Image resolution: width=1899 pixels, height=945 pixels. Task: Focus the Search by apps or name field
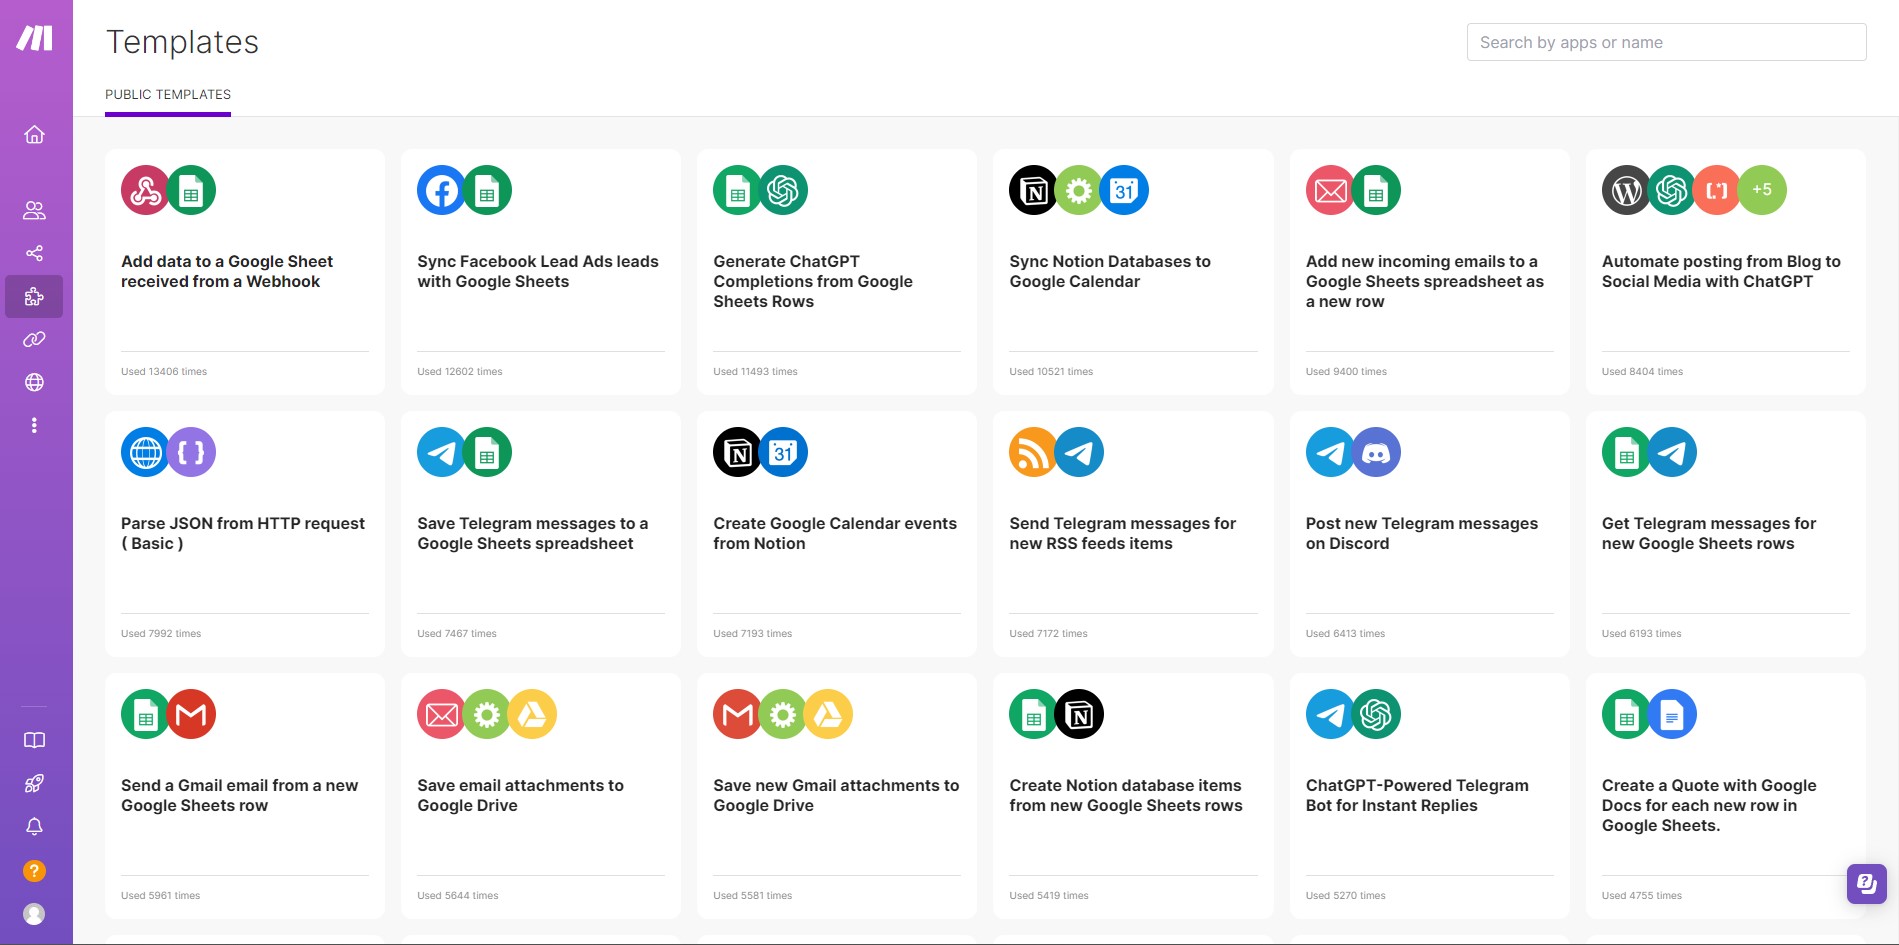pyautogui.click(x=1666, y=42)
